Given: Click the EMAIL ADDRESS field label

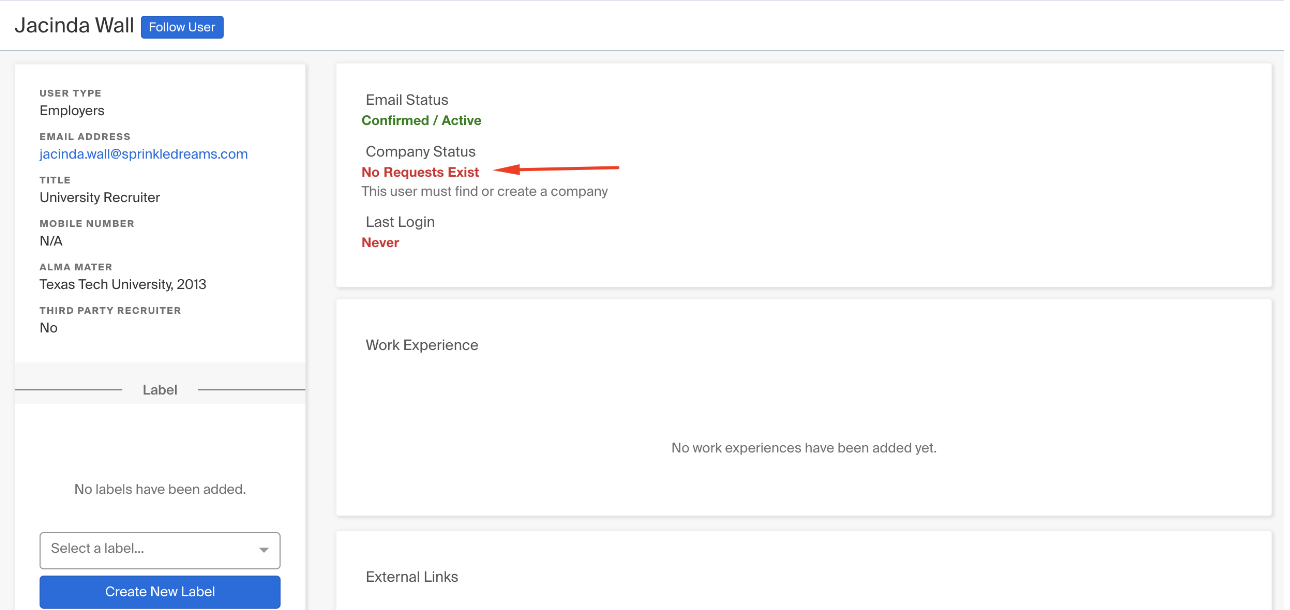Looking at the screenshot, I should click(x=85, y=137).
